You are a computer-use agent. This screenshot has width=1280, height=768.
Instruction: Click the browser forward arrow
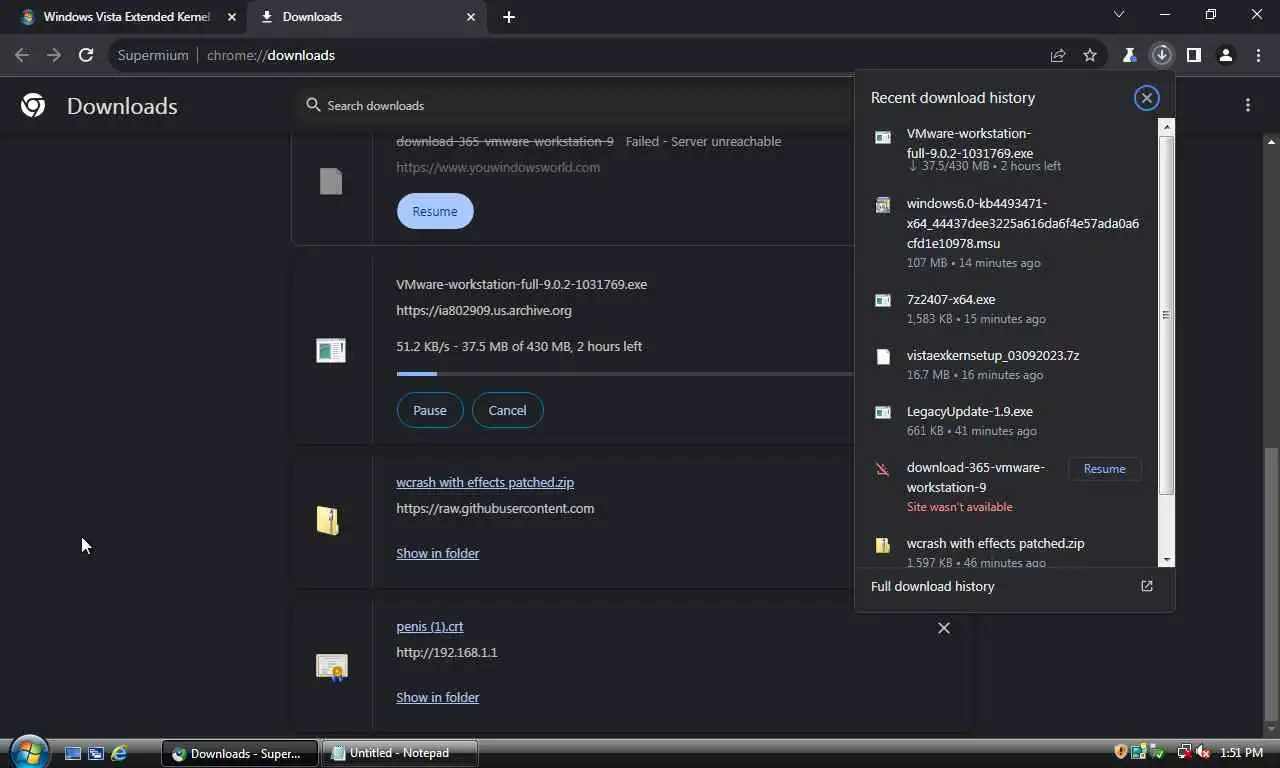pyautogui.click(x=54, y=55)
